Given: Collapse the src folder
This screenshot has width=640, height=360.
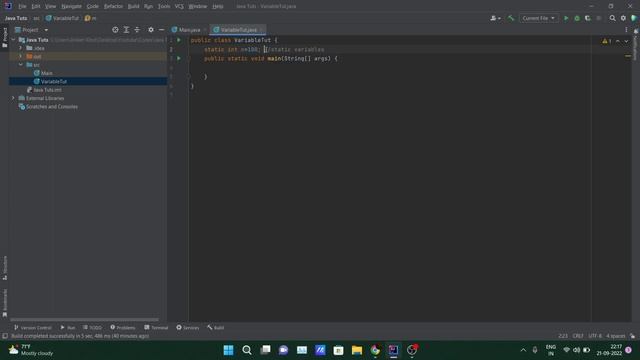Looking at the screenshot, I should point(20,65).
